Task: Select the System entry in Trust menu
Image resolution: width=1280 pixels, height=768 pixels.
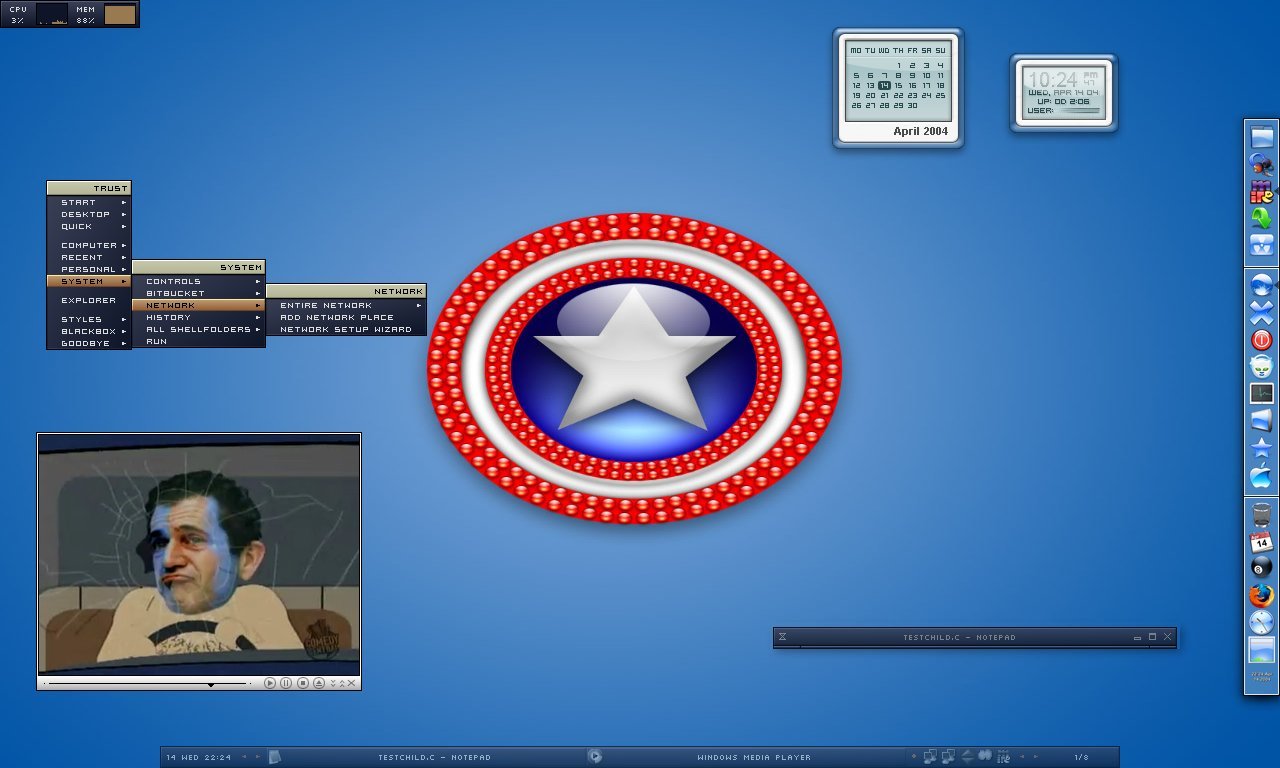Action: click(89, 281)
